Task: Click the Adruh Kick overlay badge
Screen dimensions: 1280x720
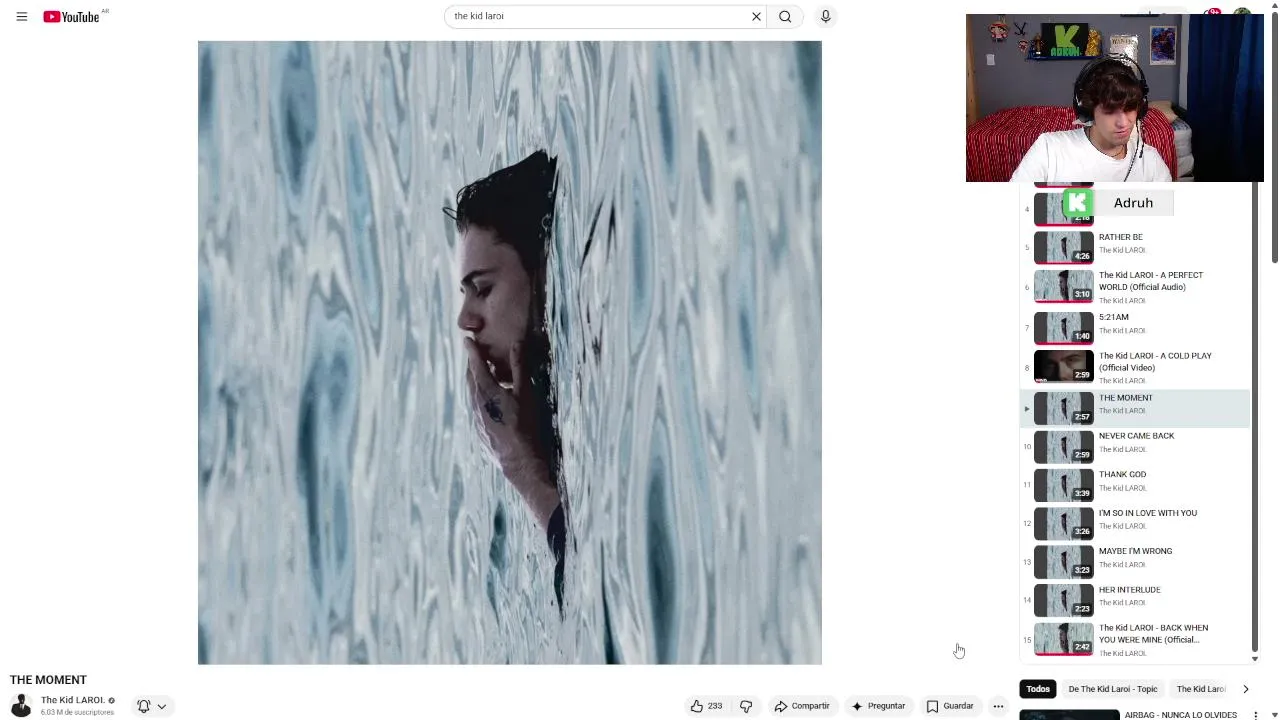Action: (x=1117, y=203)
